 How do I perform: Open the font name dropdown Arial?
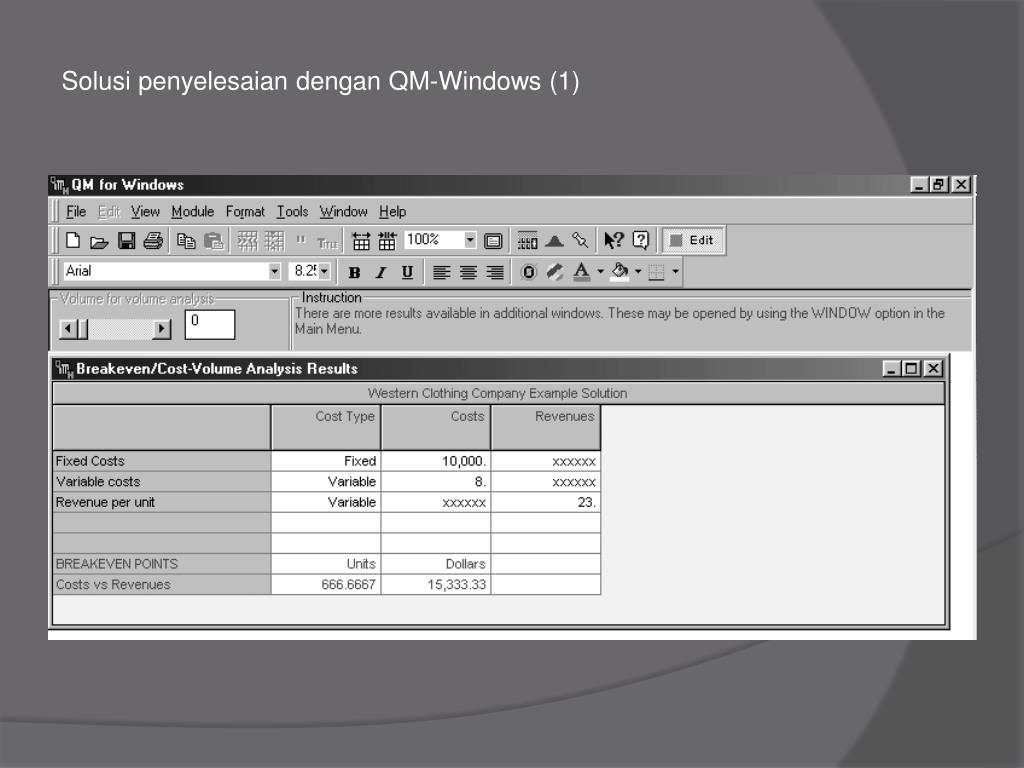pyautogui.click(x=275, y=272)
